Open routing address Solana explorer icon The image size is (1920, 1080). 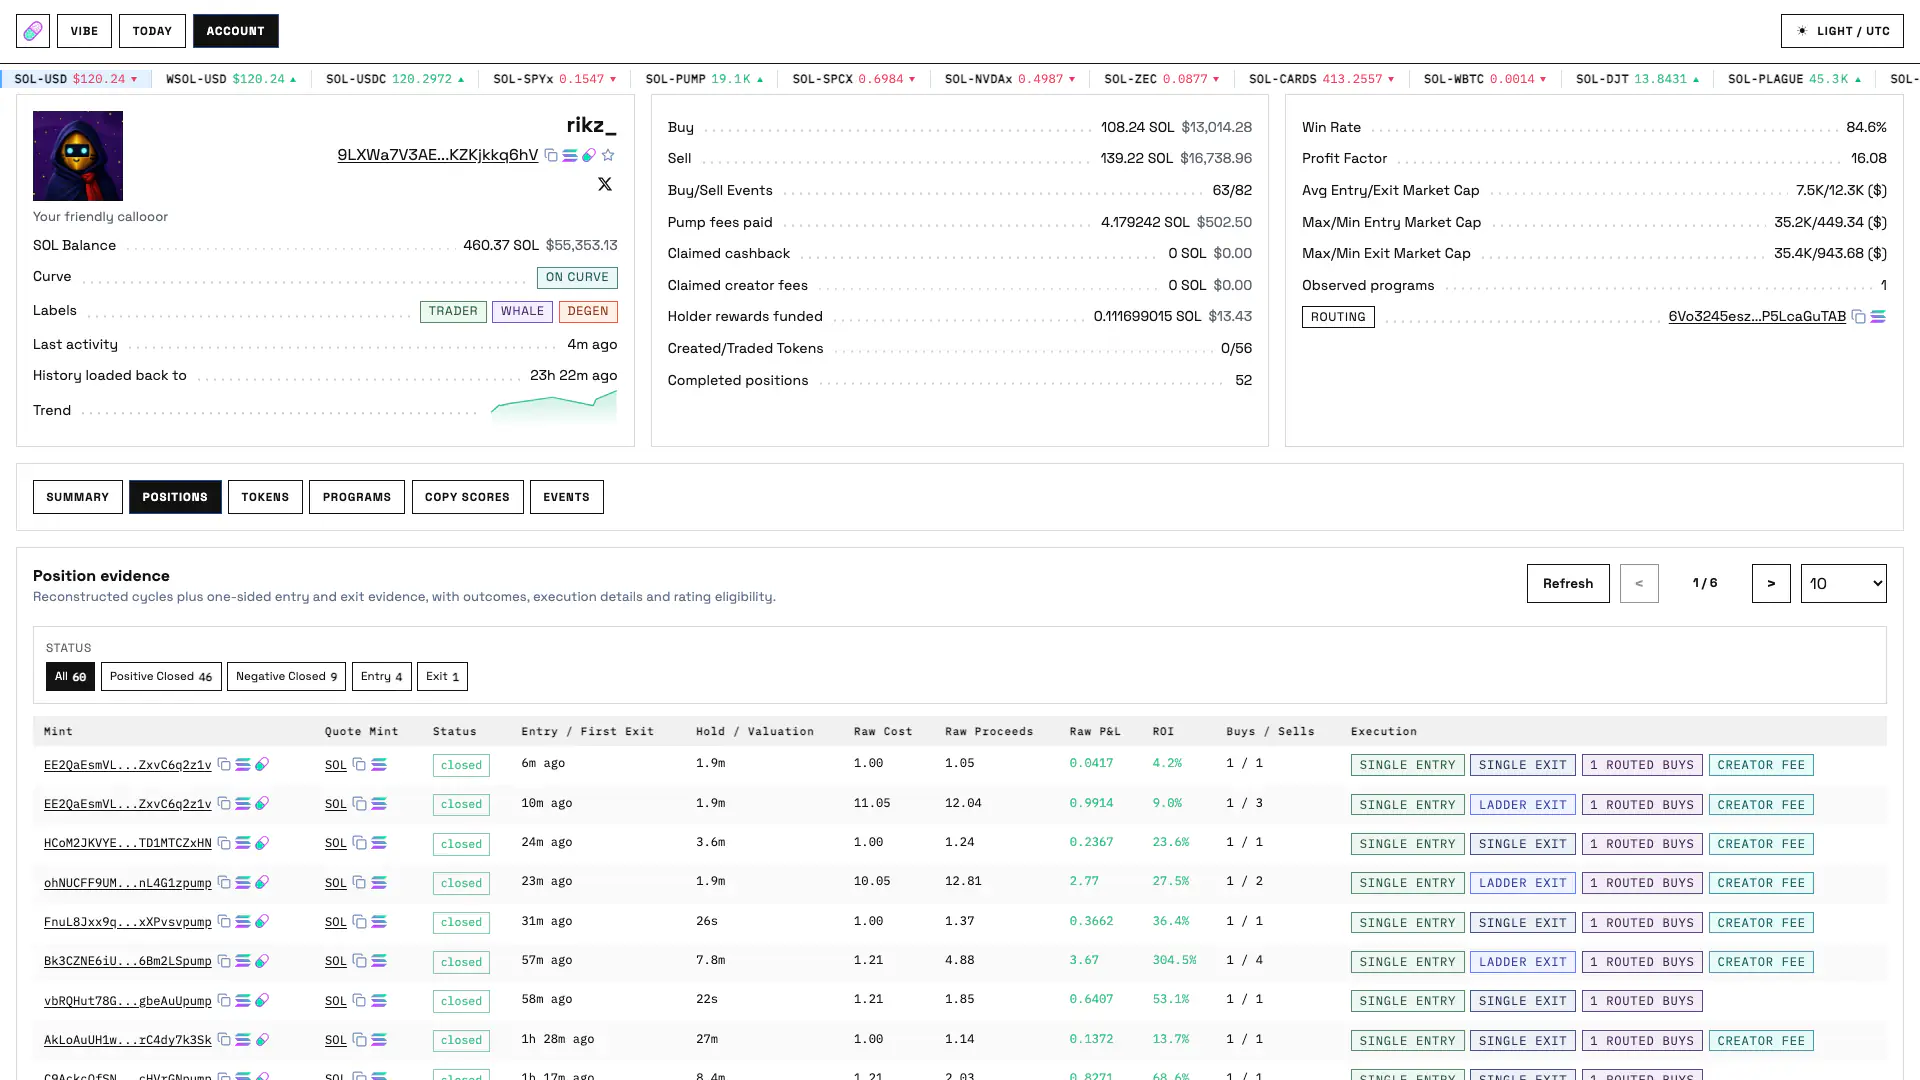pyautogui.click(x=1878, y=317)
